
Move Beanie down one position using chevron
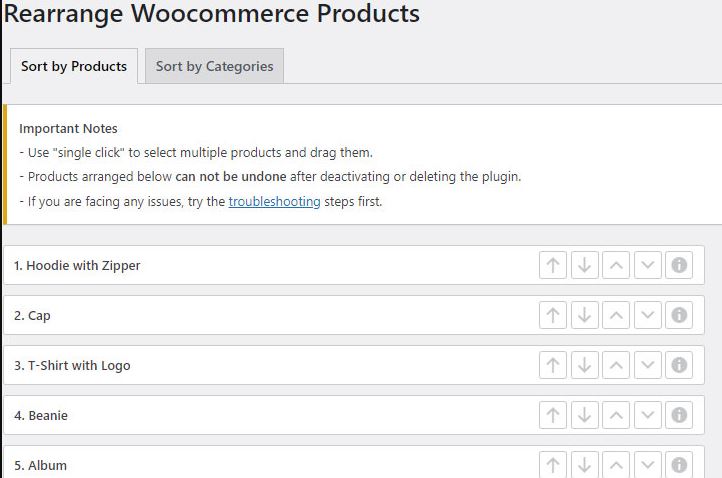pyautogui.click(x=647, y=415)
